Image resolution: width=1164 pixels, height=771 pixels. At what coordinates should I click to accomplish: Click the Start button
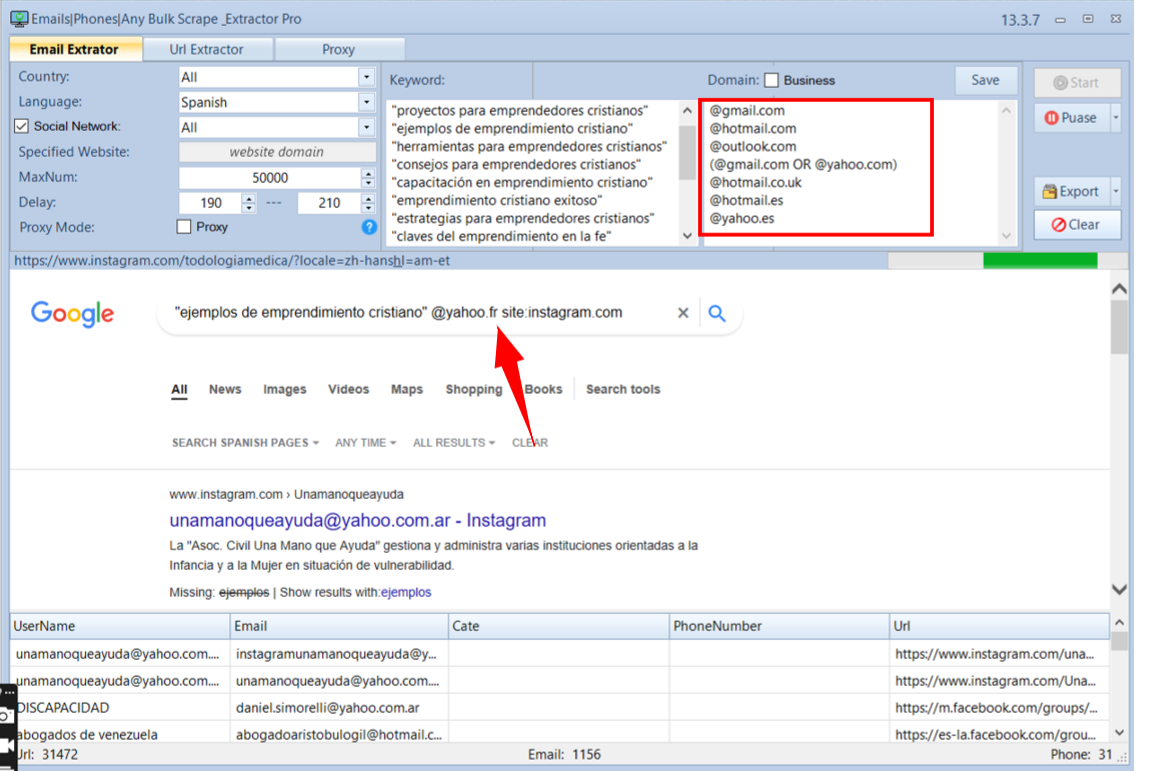pyautogui.click(x=1077, y=83)
